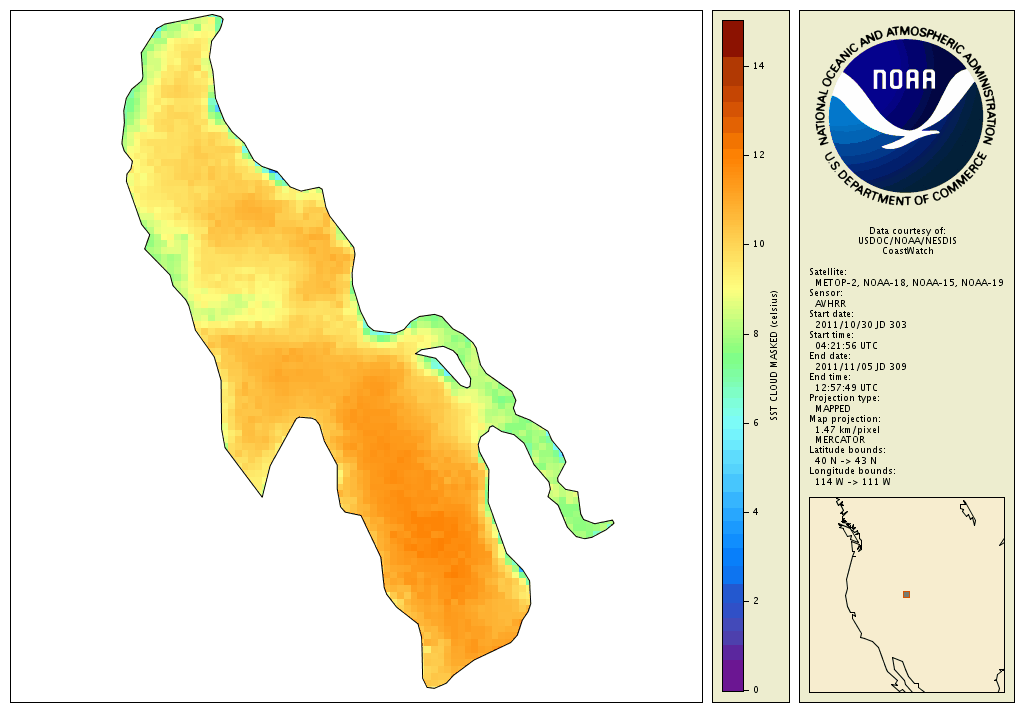The image size is (1024, 712).
Task: Click the '2011/11/05 JD 309' date value
Action: pyautogui.click(x=861, y=366)
